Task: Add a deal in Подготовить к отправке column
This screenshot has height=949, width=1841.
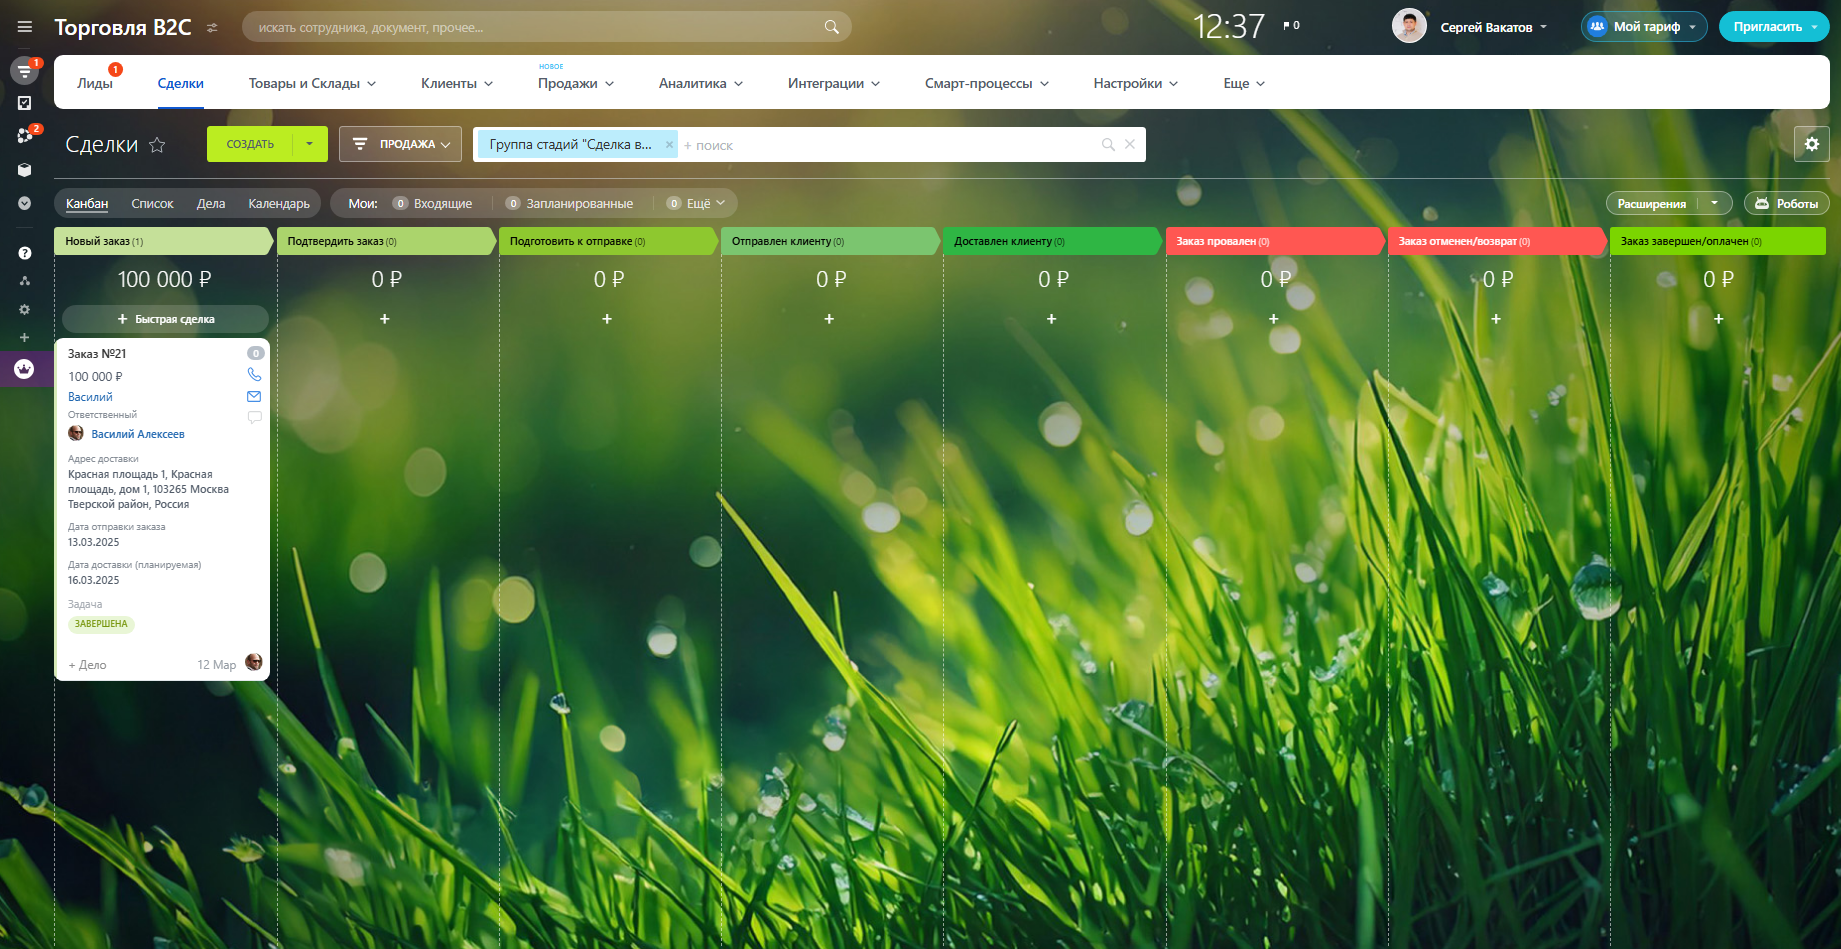Action: pos(607,319)
